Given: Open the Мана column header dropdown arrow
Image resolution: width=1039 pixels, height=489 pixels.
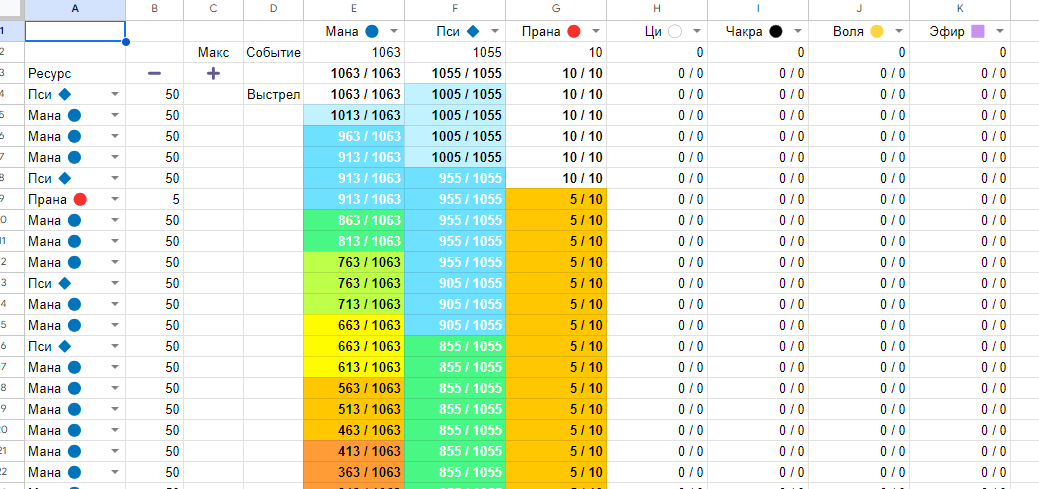Looking at the screenshot, I should click(393, 32).
